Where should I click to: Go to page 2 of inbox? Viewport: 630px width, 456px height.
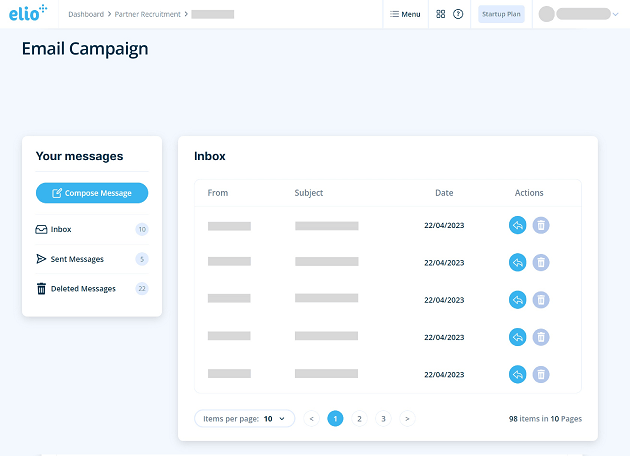pyautogui.click(x=359, y=419)
